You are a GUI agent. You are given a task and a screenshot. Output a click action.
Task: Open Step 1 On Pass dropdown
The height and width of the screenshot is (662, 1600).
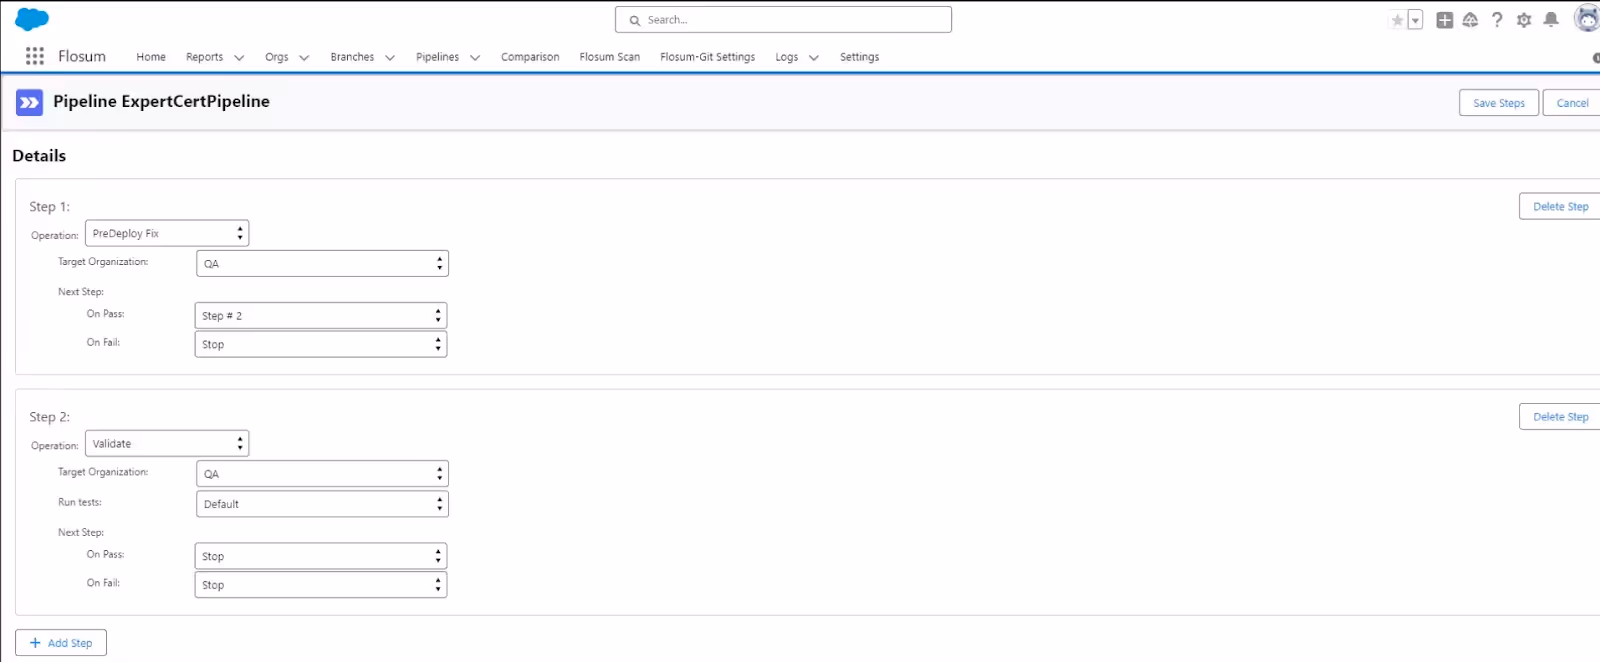(x=321, y=315)
